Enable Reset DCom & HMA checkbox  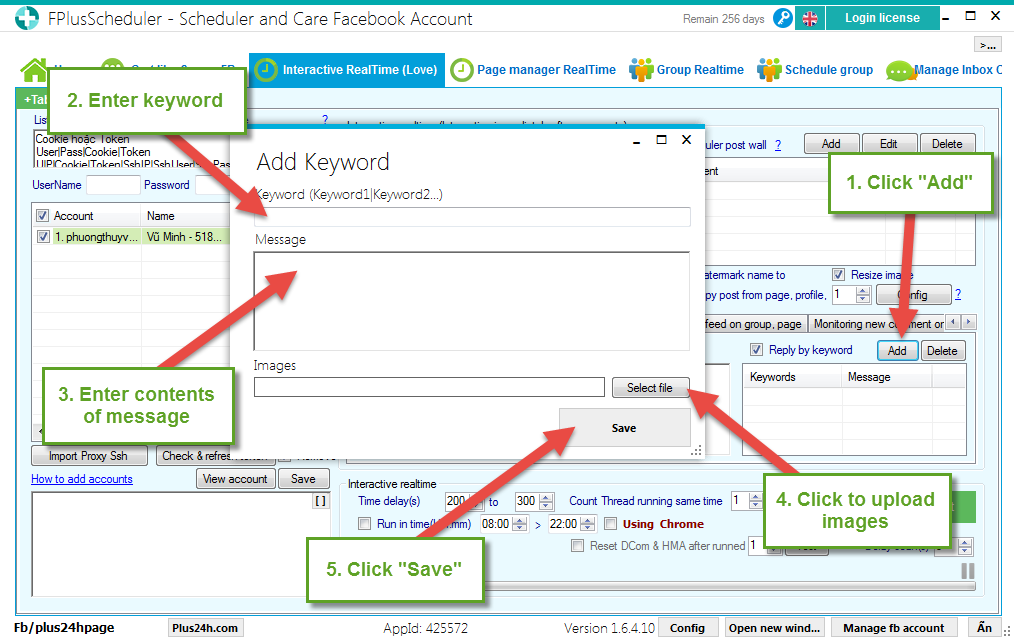point(577,546)
